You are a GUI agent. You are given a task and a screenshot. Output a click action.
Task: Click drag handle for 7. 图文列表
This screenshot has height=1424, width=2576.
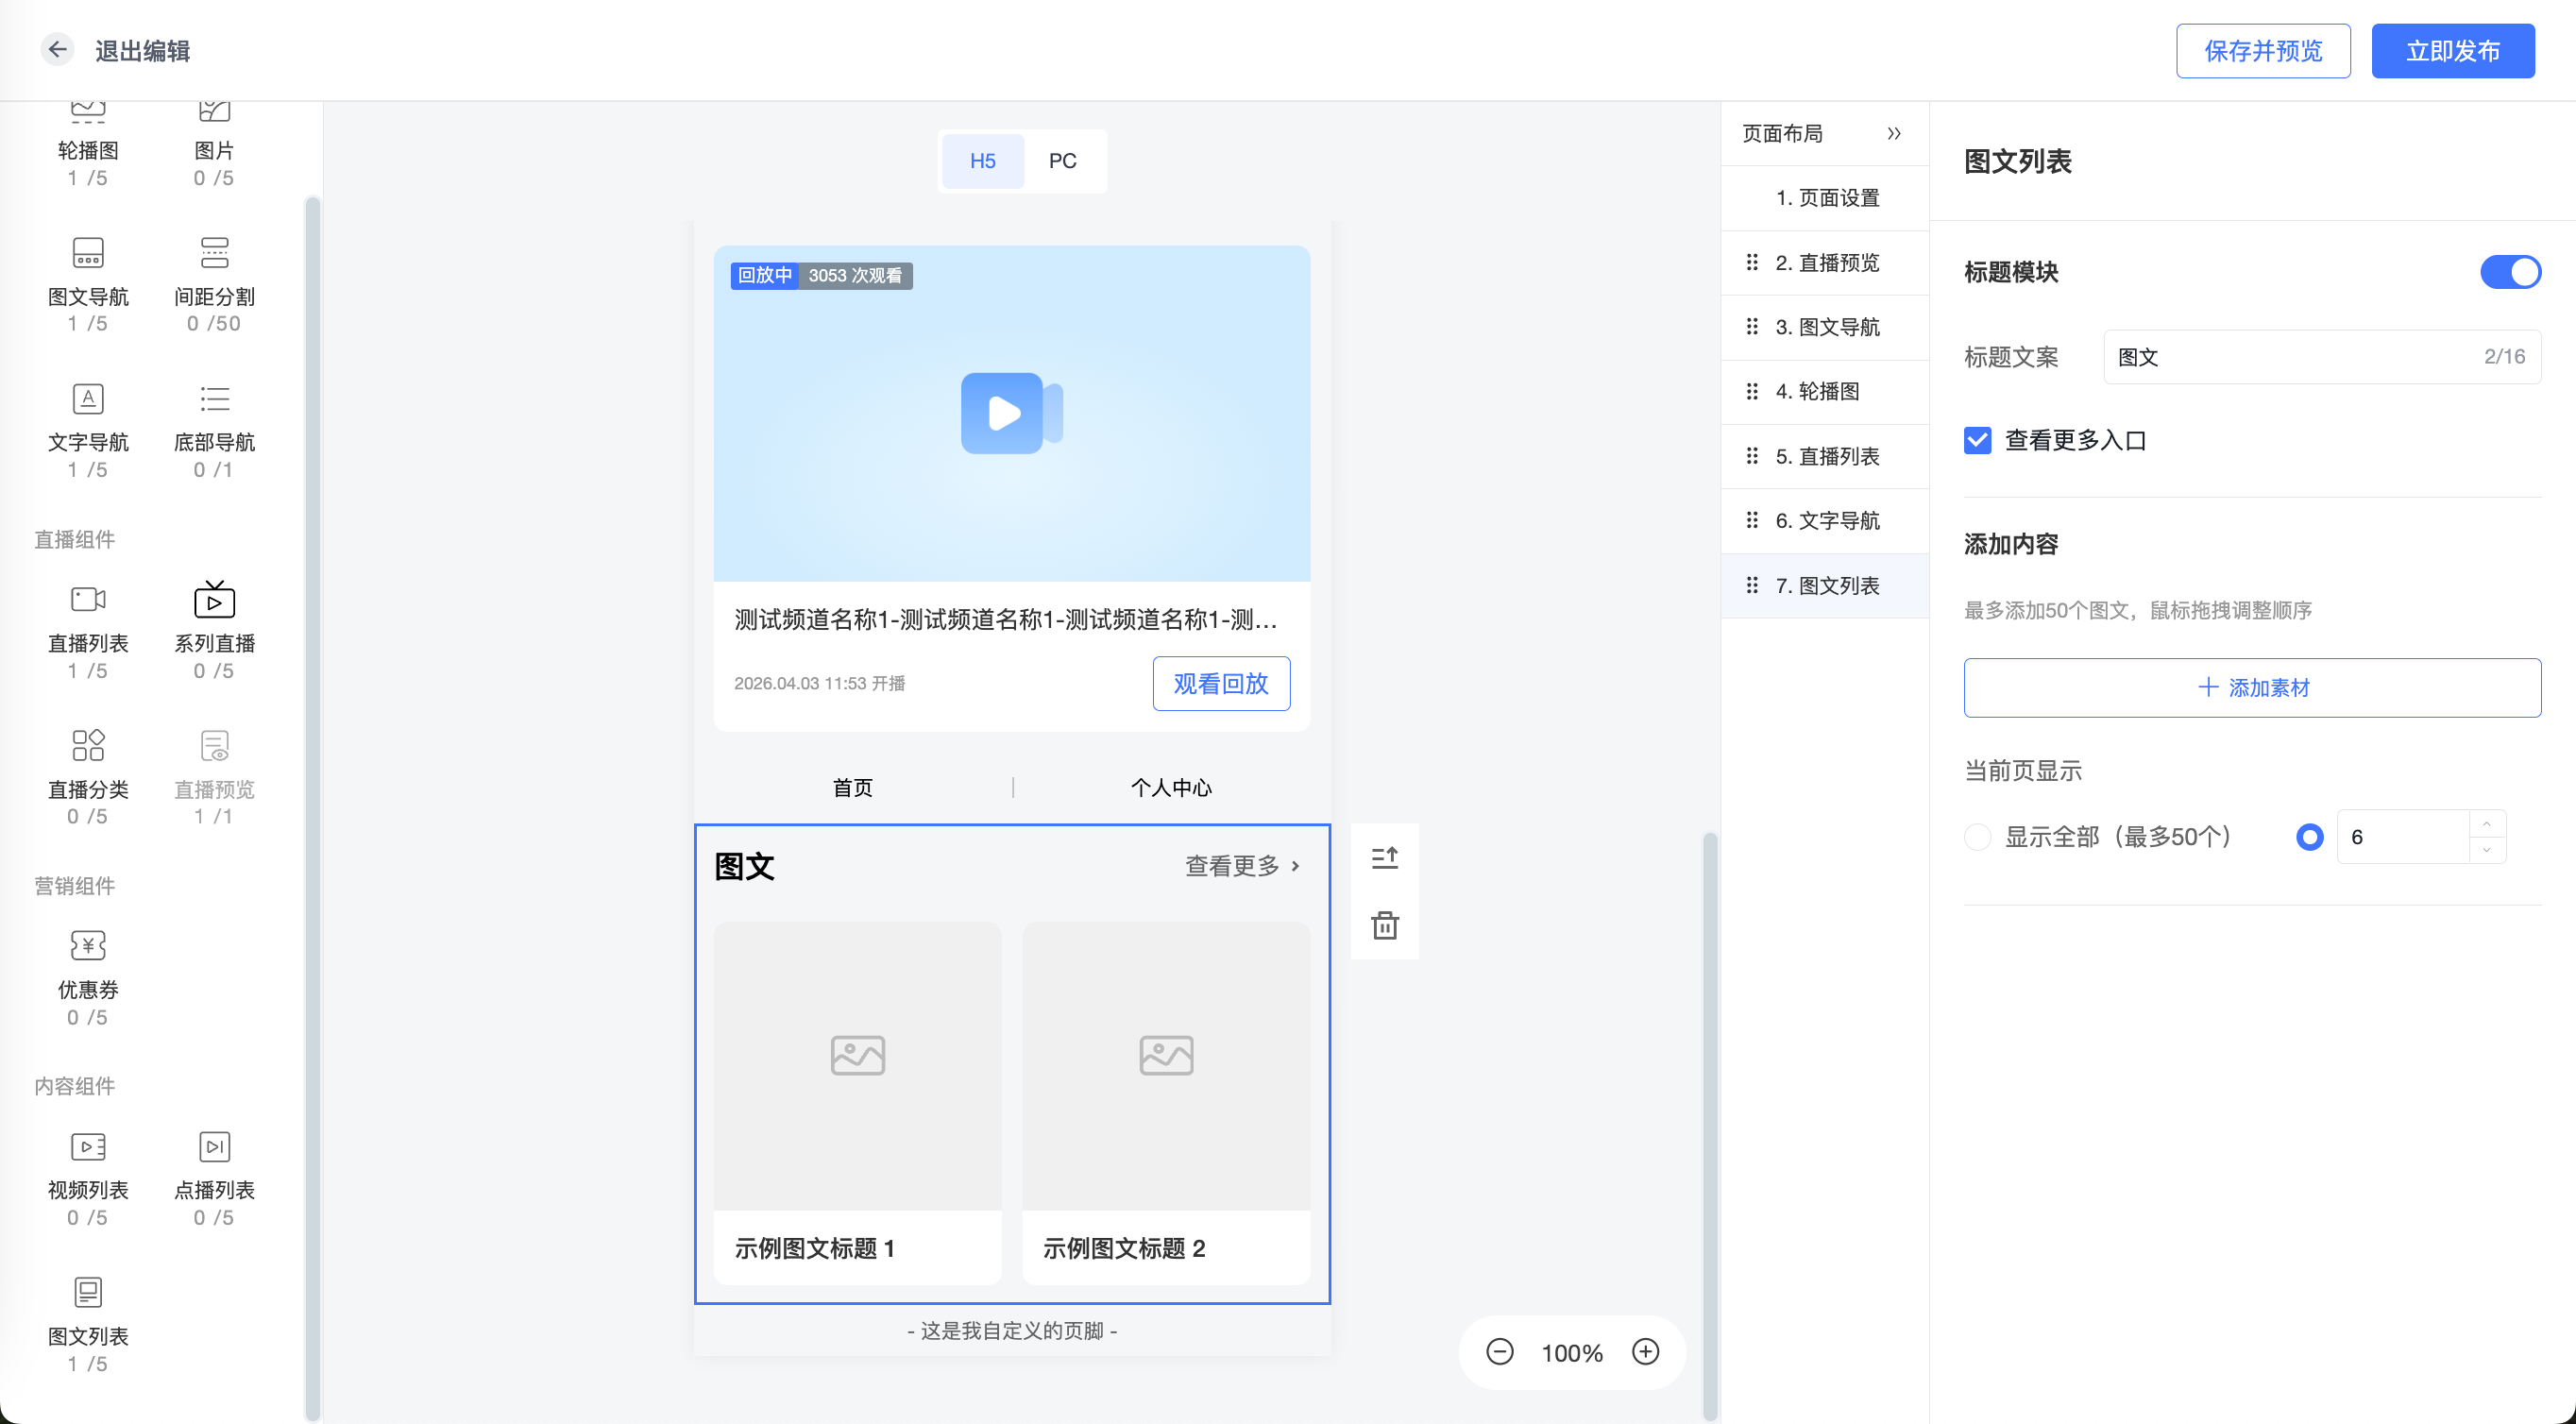[1752, 585]
